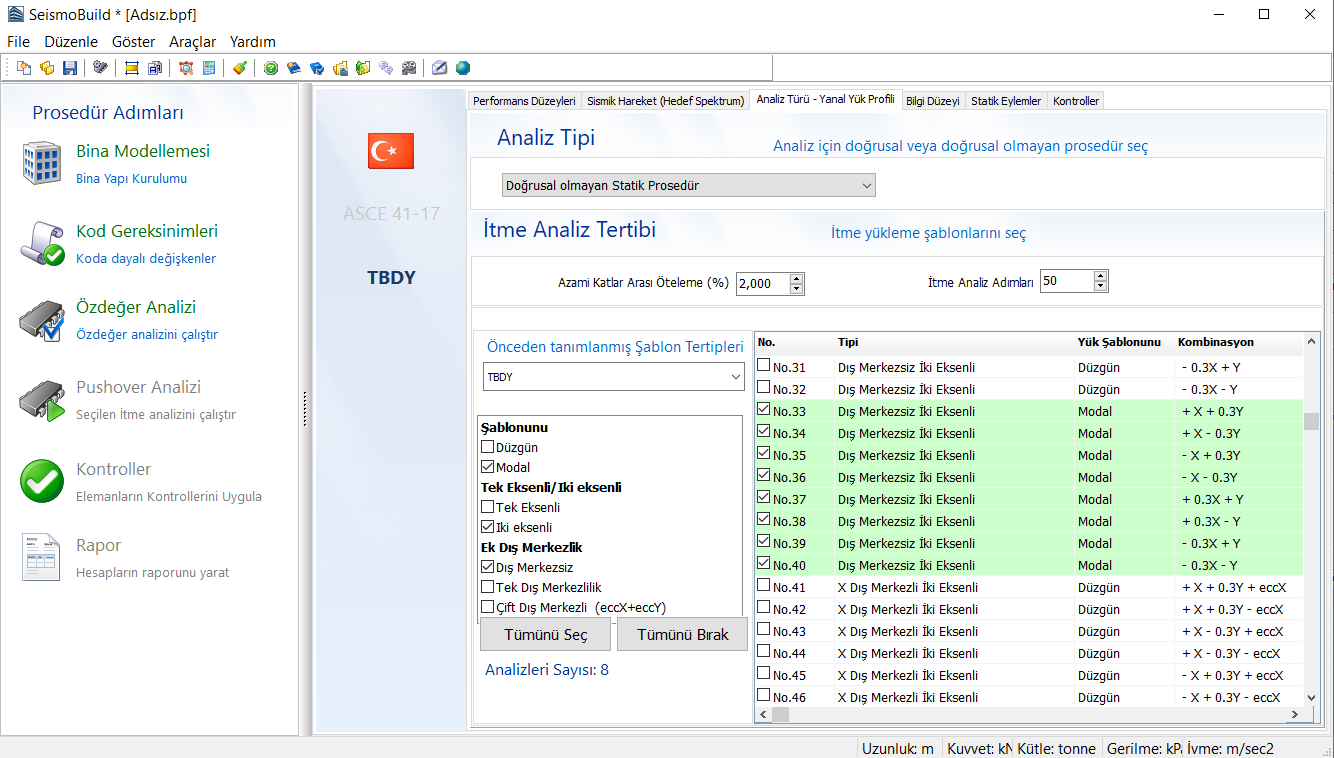Viewport: 1334px width, 758px height.
Task: Switch to the Bilgi Düzeyi tab
Action: [932, 101]
